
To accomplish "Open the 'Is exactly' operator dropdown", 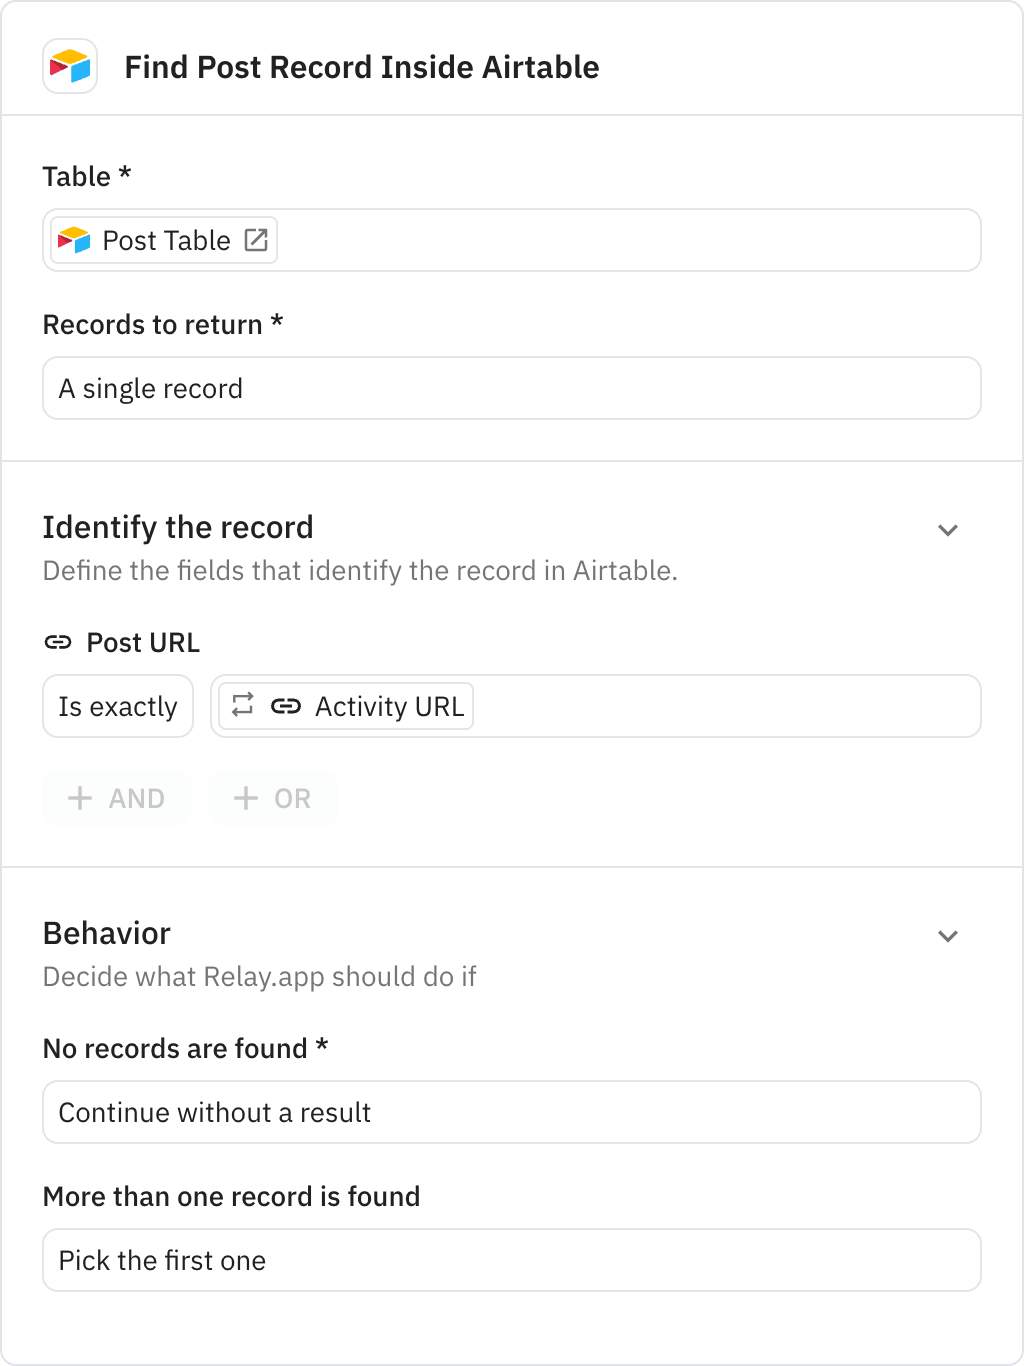I will (117, 706).
